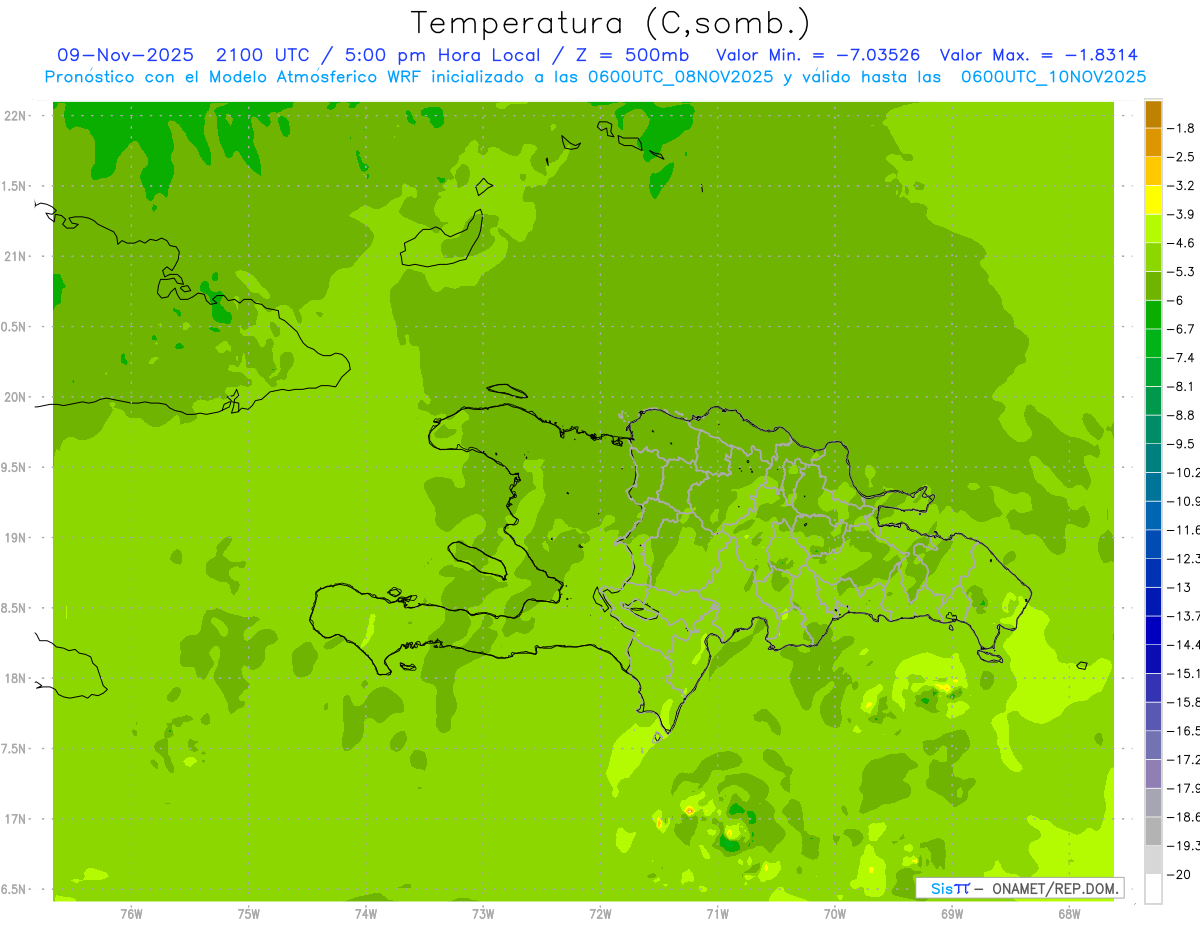Click the "SisTT - ONAMET/REP.DOM." credit box
1200x927 pixels.
pyautogui.click(x=1020, y=888)
